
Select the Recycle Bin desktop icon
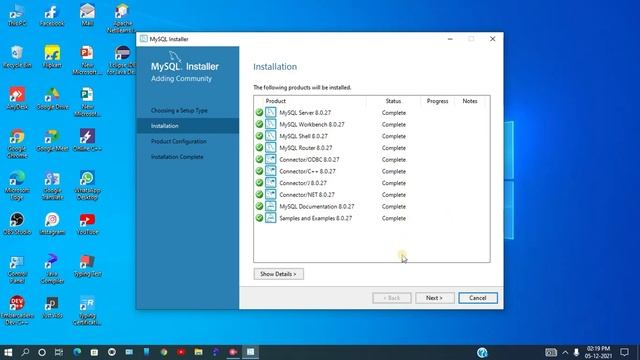point(17,57)
